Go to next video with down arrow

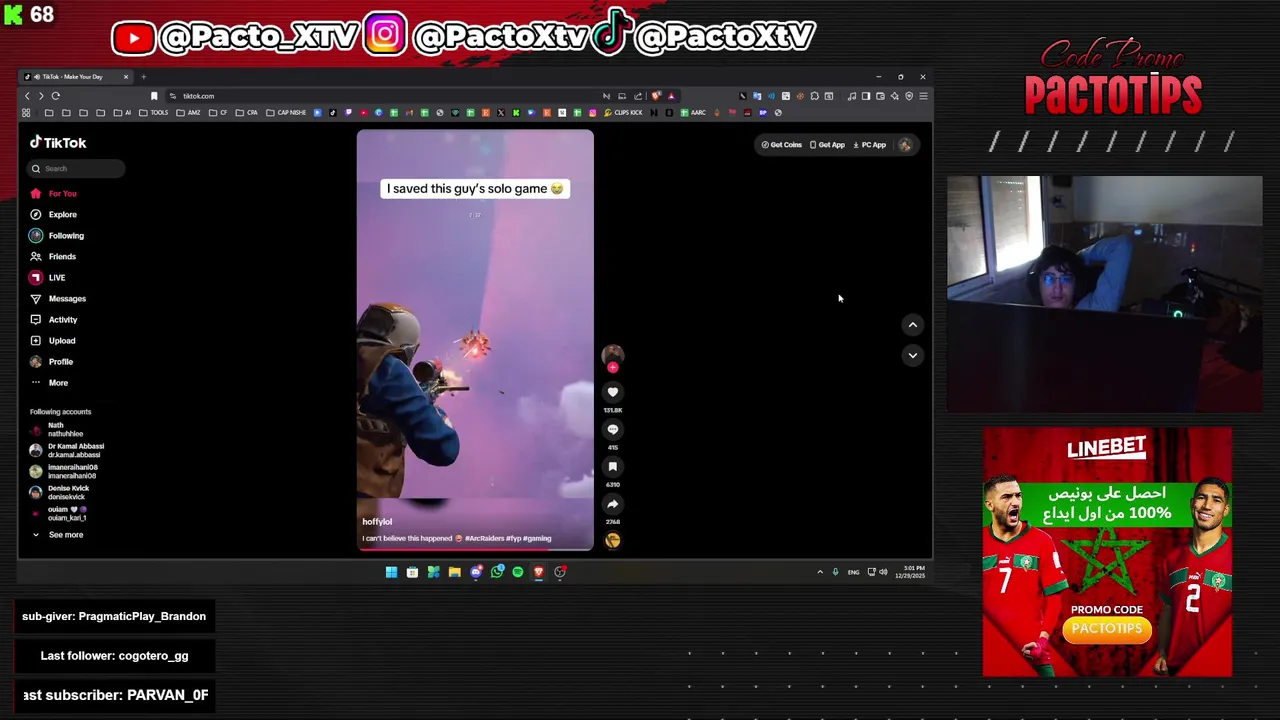pos(912,355)
